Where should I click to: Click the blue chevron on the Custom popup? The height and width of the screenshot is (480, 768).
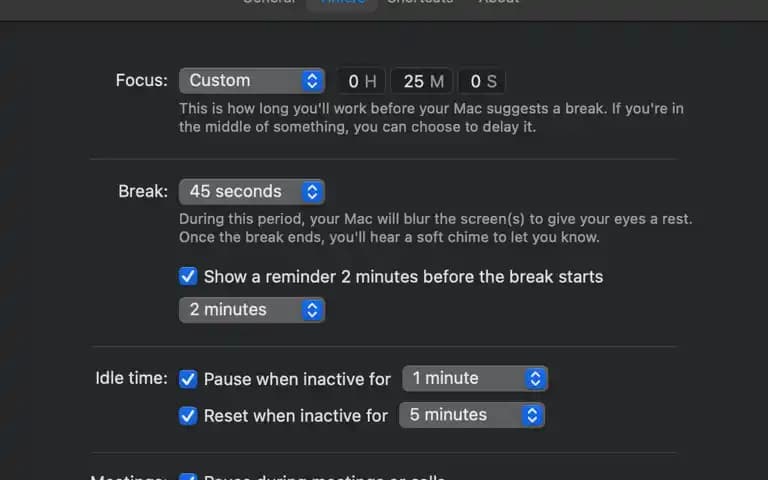coord(312,81)
